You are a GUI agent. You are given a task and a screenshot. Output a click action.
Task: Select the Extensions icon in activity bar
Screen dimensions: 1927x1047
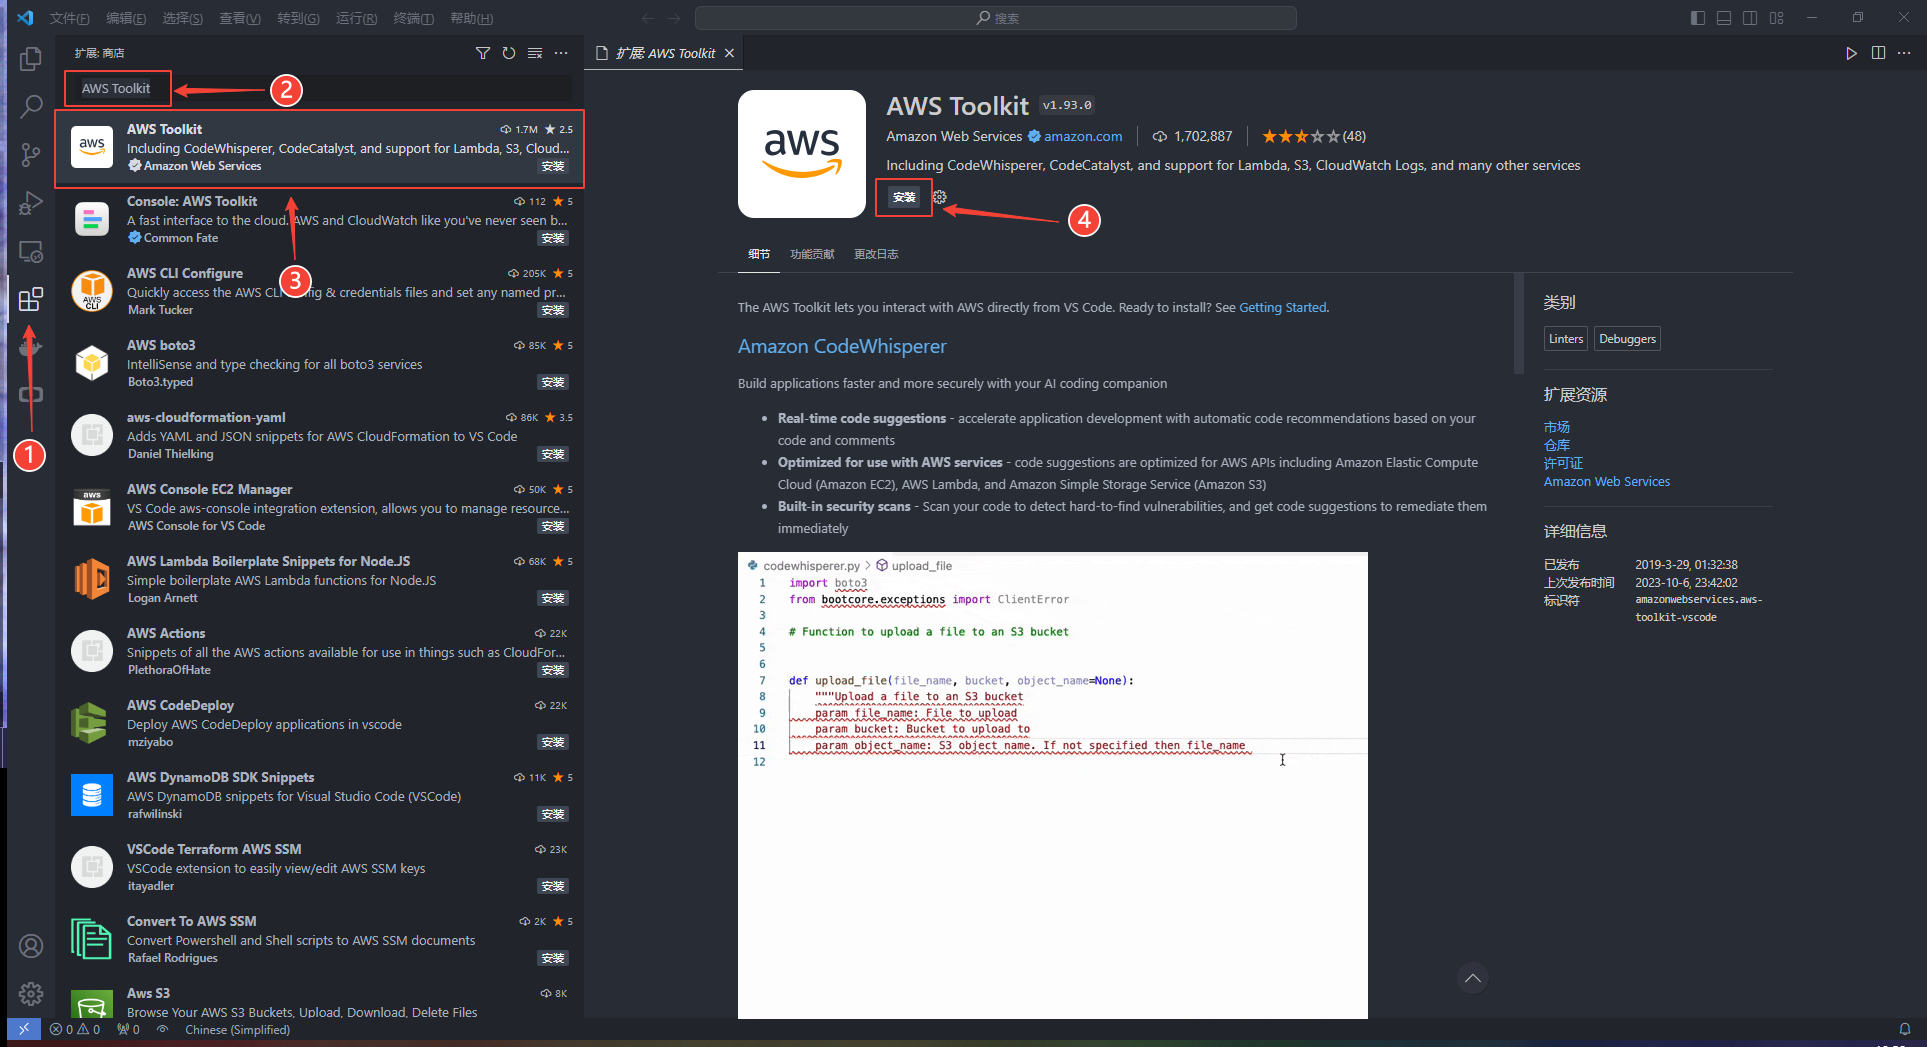pyautogui.click(x=31, y=299)
